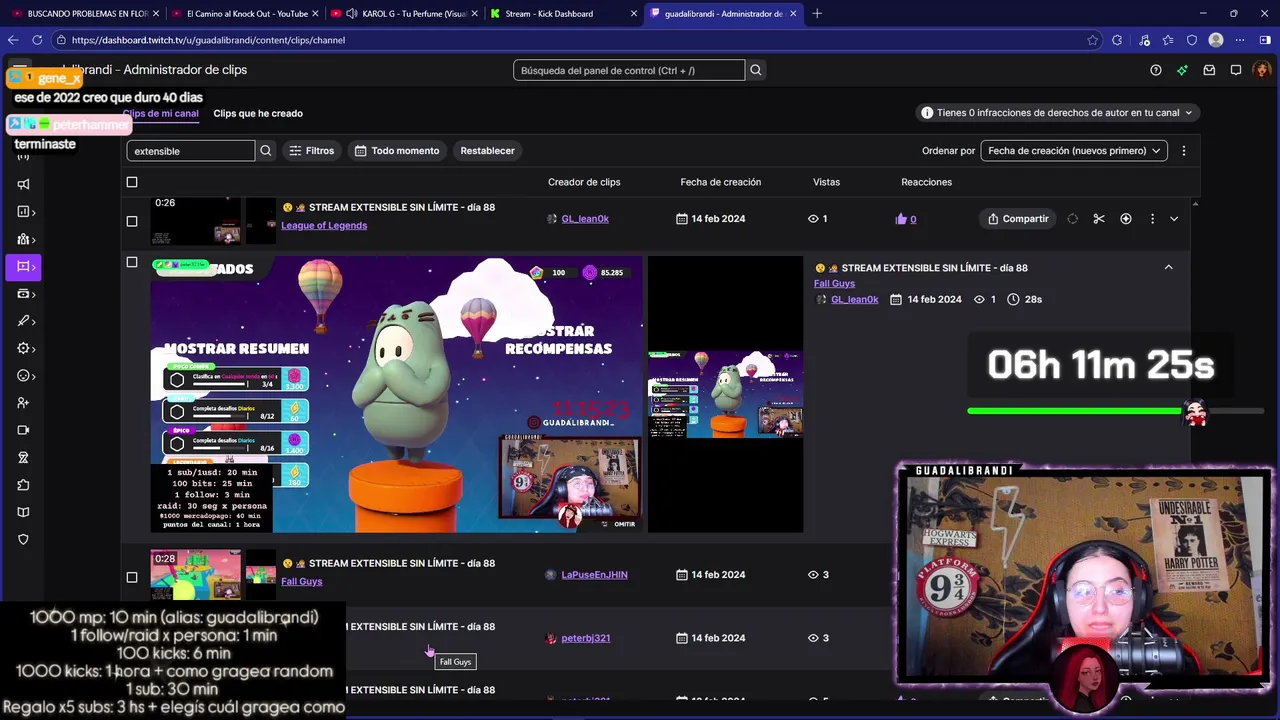Open the megaphone announcements sidebar icon
The height and width of the screenshot is (720, 1280).
pyautogui.click(x=23, y=184)
